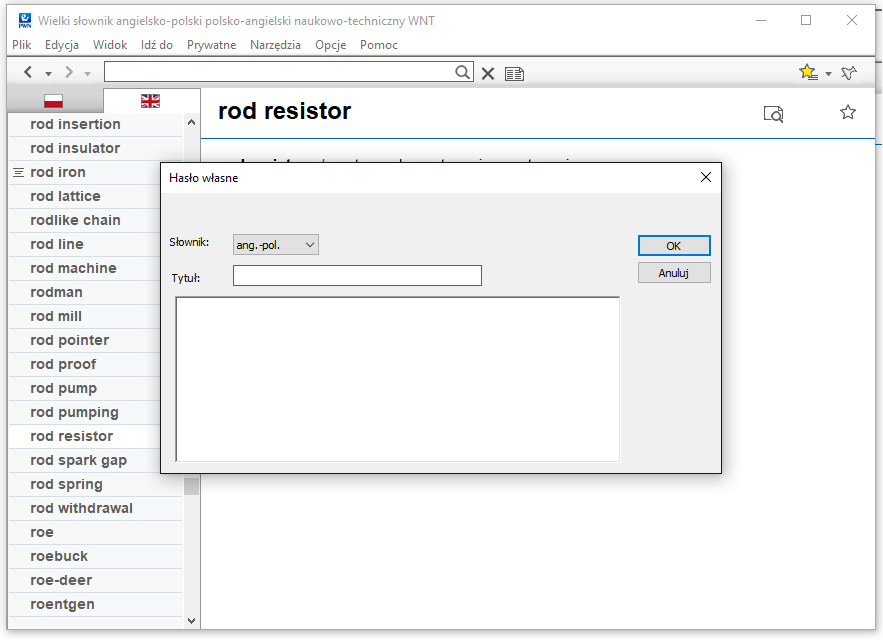Open the Idź do menu
Image resolution: width=883 pixels, height=640 pixels.
point(157,45)
